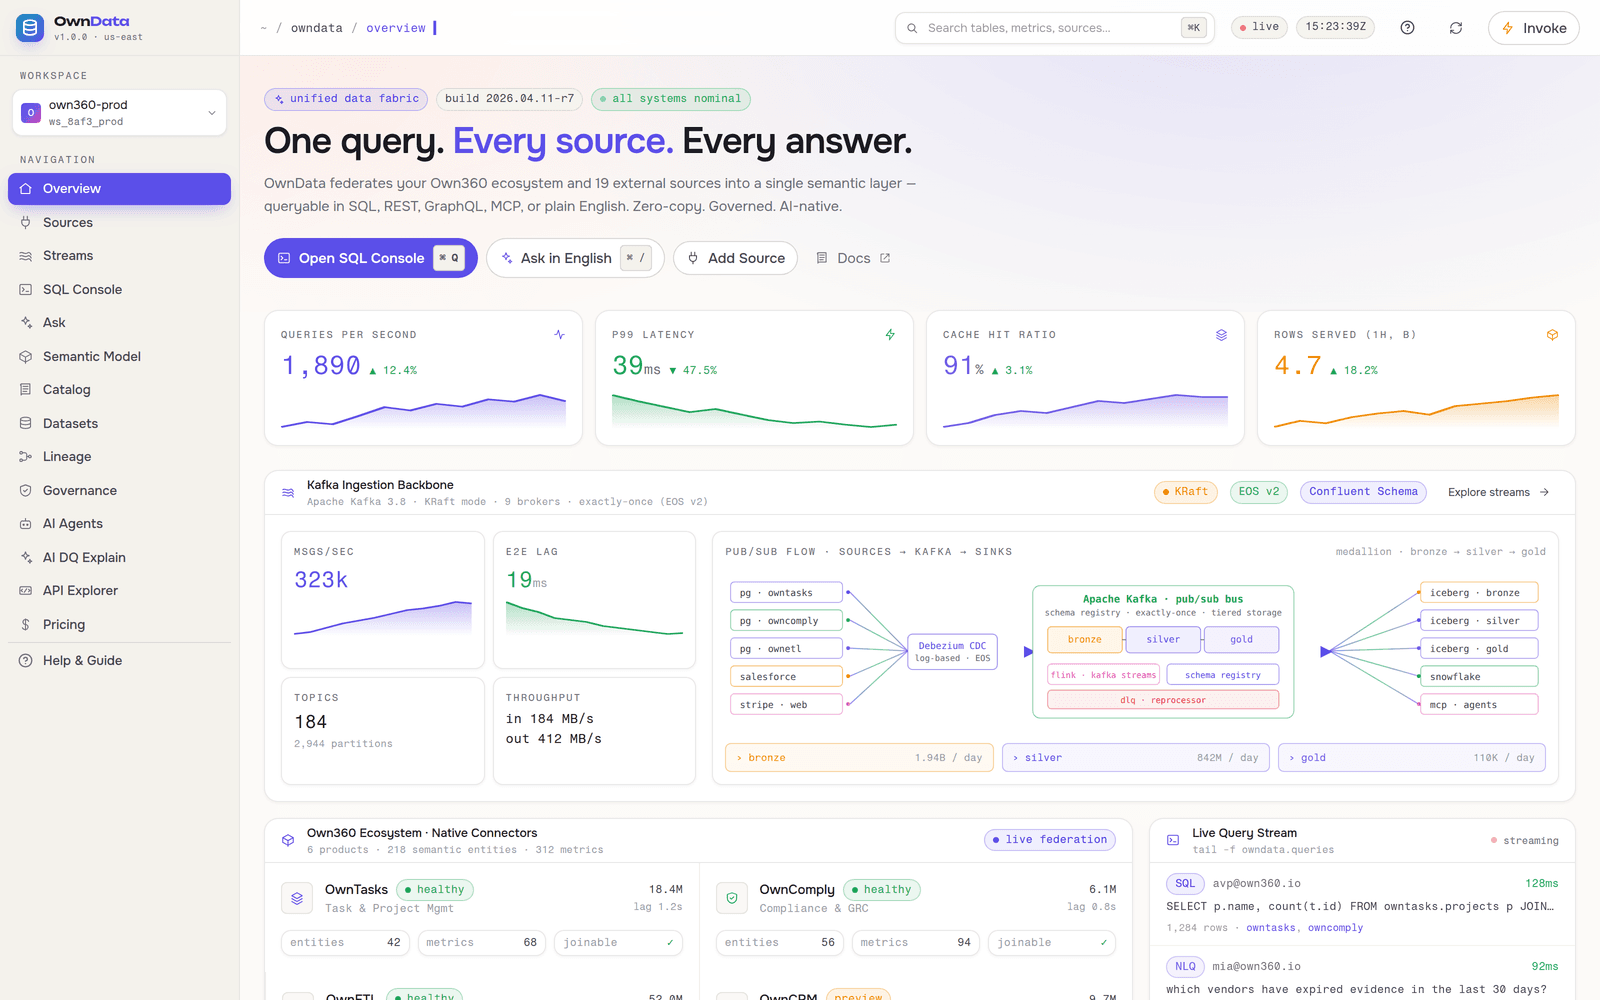Image resolution: width=1600 pixels, height=1000 pixels.
Task: Click the Add Source button
Action: [735, 258]
